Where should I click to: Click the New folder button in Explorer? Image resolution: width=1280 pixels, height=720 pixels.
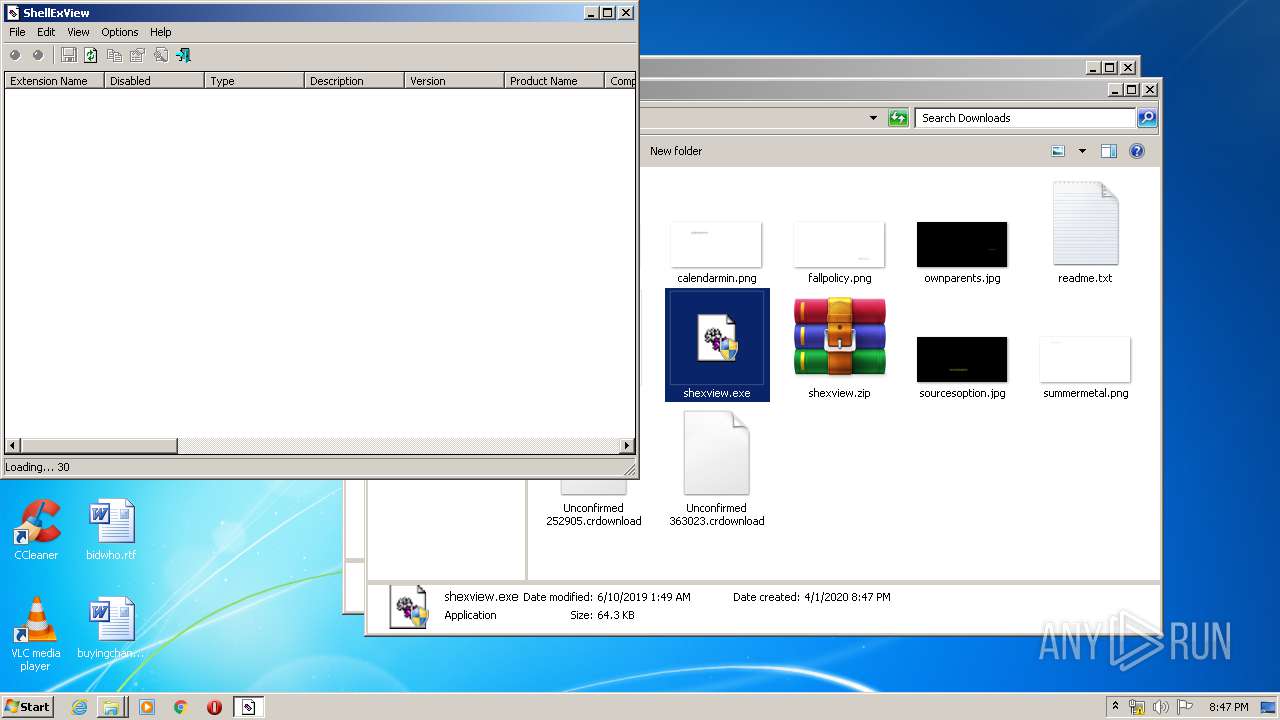point(676,151)
